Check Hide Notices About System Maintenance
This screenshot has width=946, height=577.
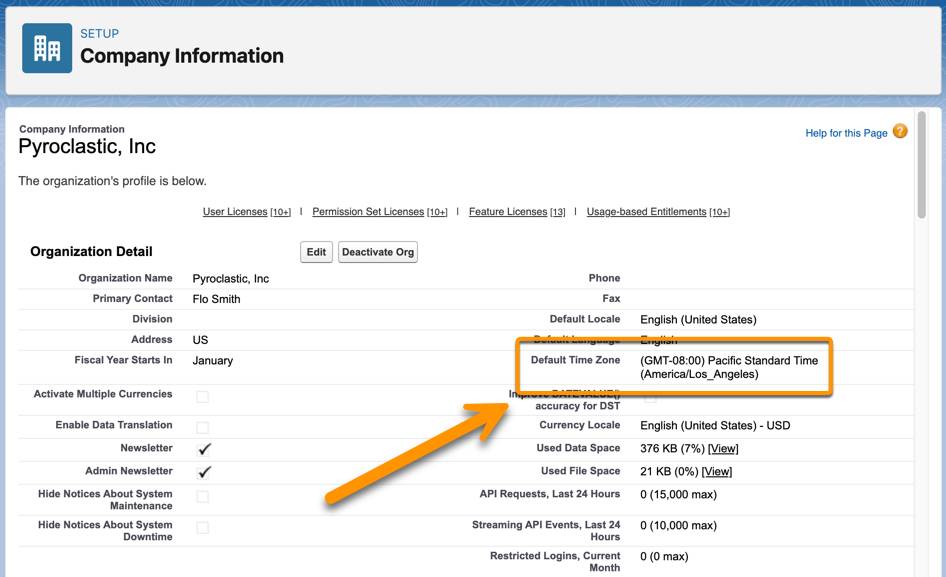(x=203, y=494)
